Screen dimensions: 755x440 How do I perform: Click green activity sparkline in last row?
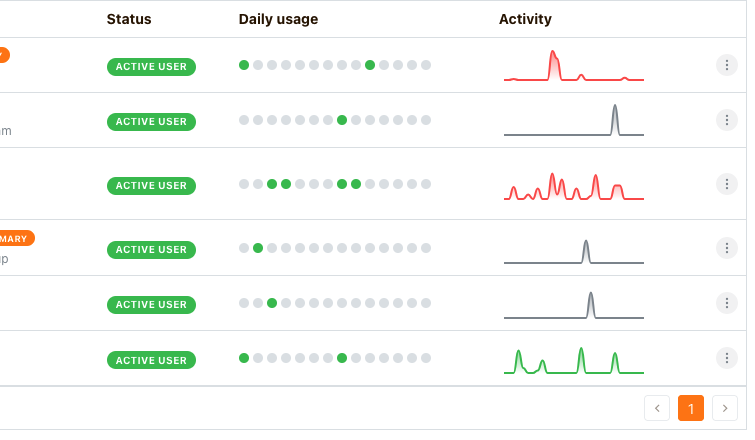(573, 360)
